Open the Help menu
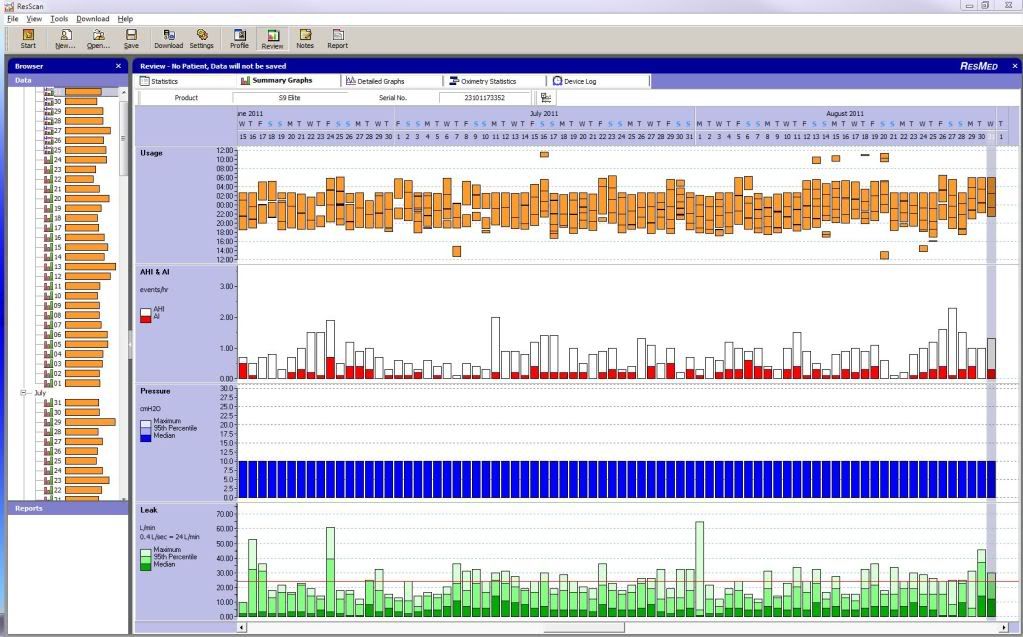Viewport: 1023px width, 637px height. [125, 19]
